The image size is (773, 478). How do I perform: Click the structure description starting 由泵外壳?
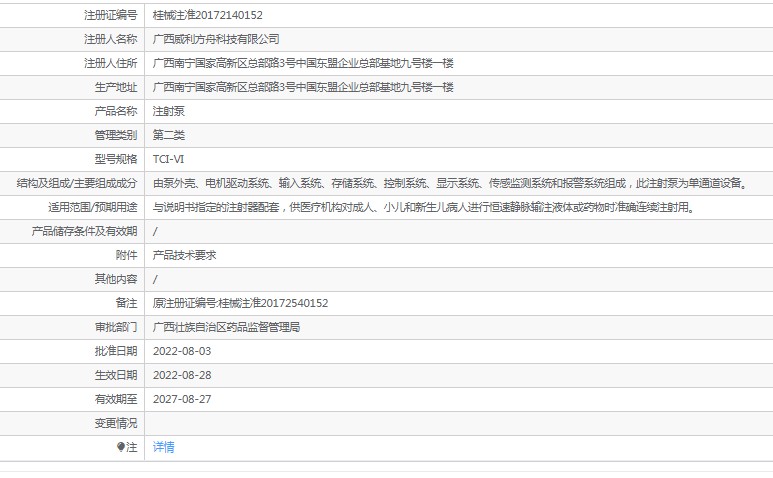[x=451, y=183]
